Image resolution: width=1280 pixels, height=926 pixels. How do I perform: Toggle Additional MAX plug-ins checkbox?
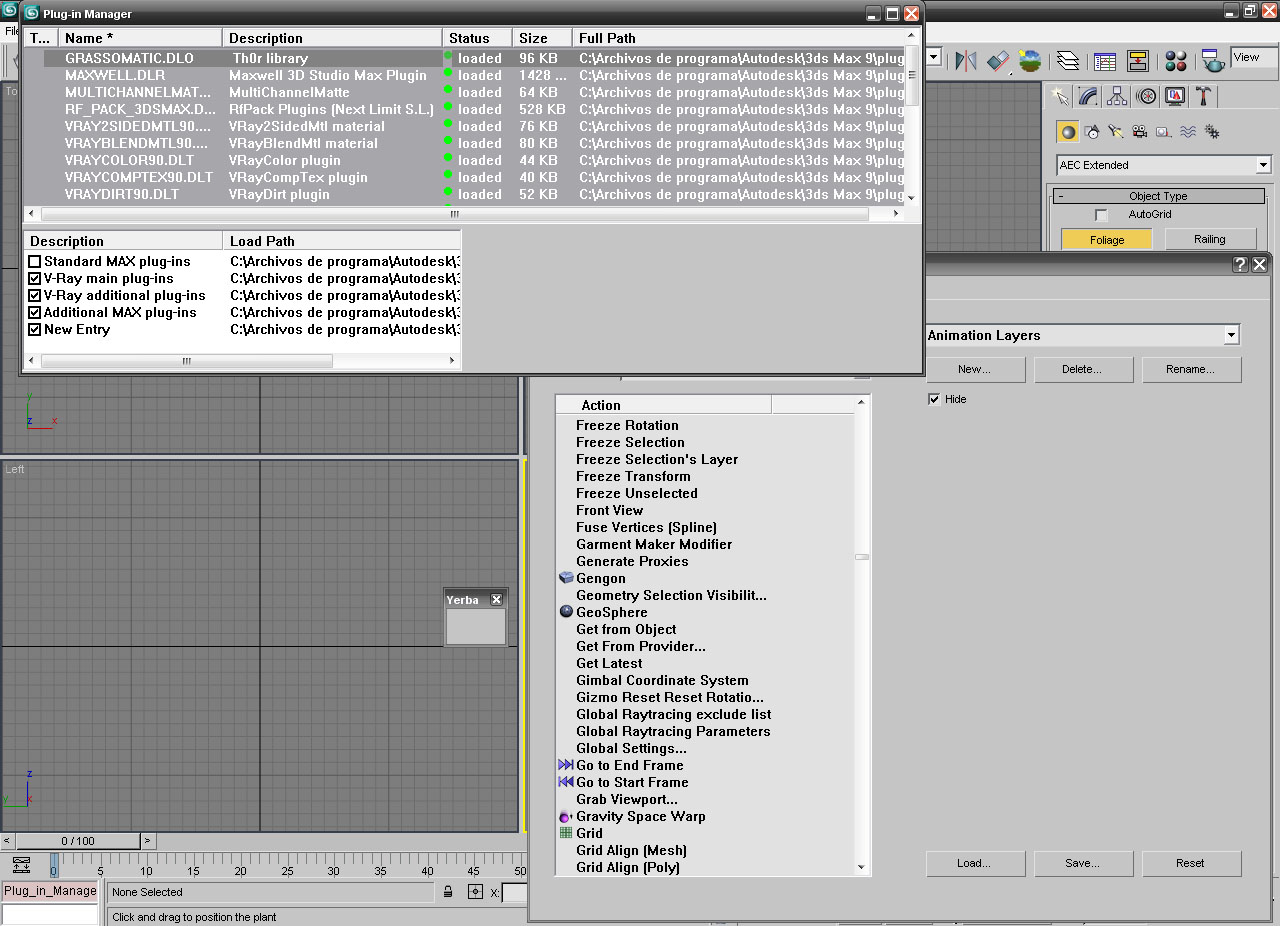(35, 313)
